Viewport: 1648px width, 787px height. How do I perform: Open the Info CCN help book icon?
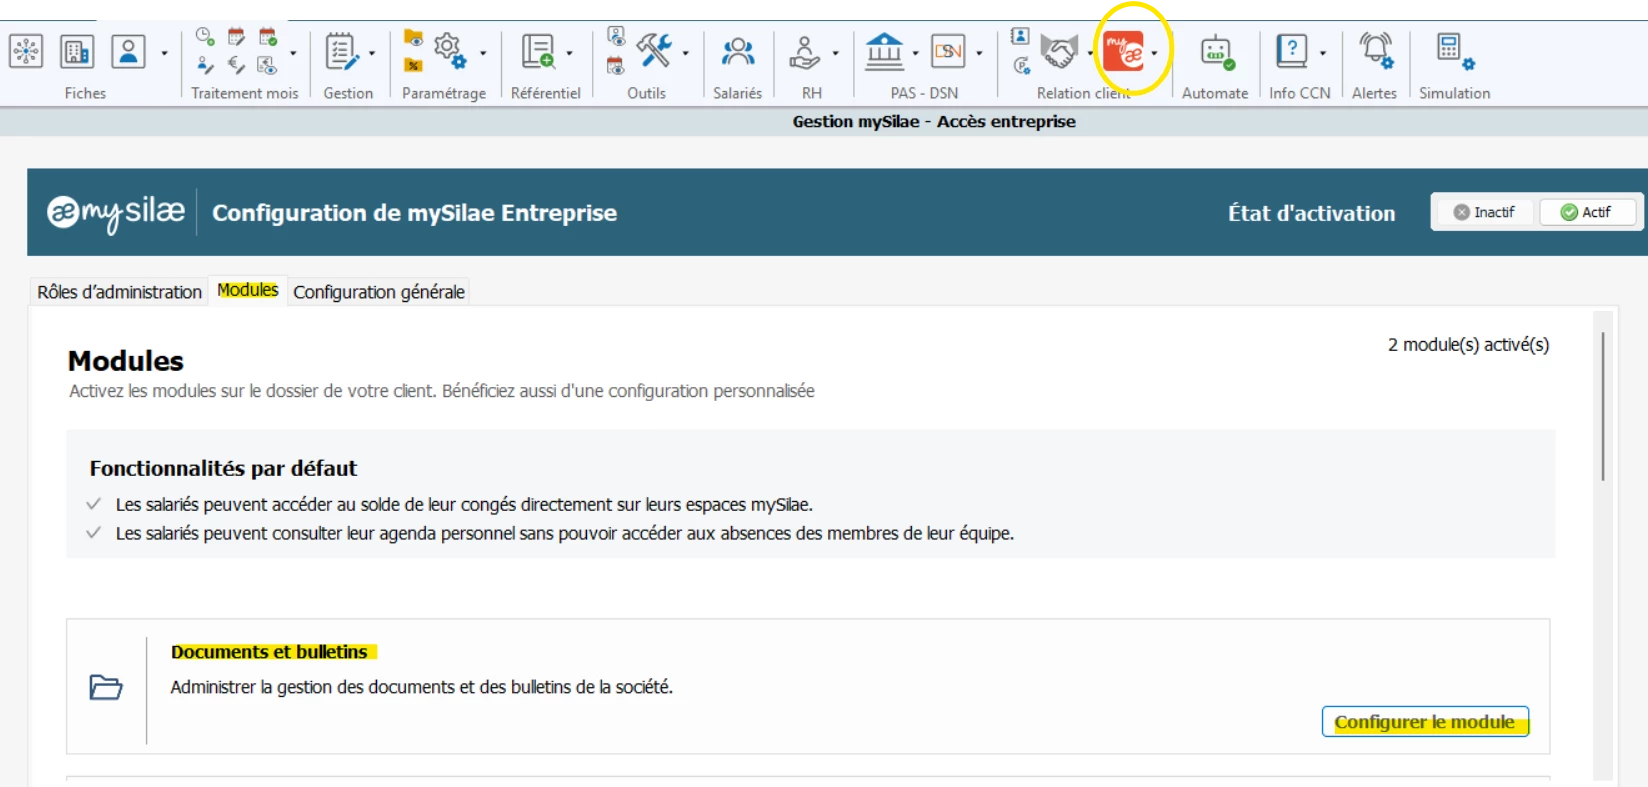click(x=1292, y=51)
